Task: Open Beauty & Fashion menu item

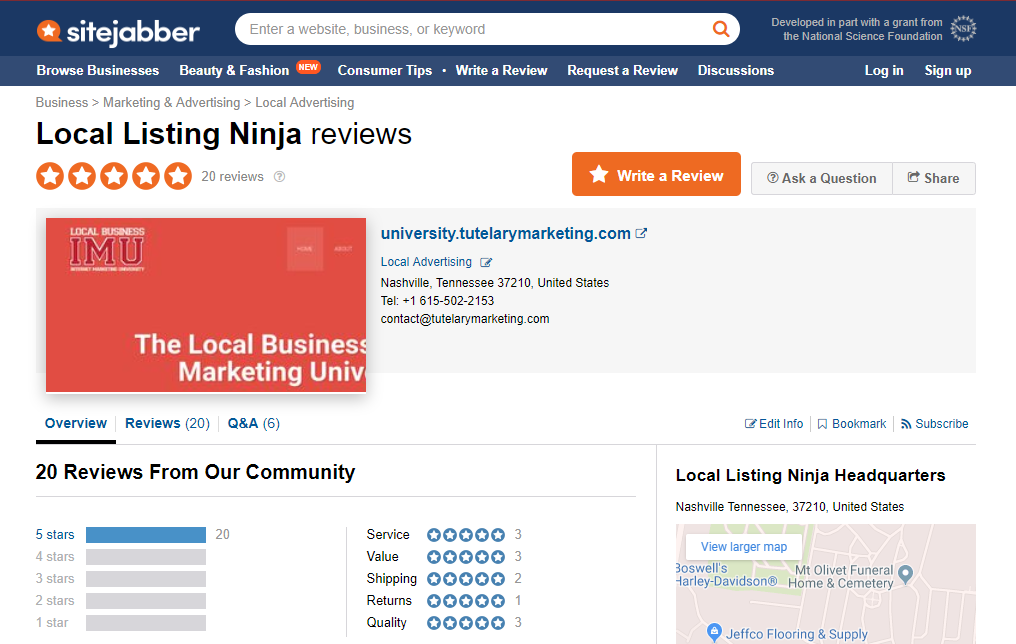Action: pyautogui.click(x=234, y=71)
